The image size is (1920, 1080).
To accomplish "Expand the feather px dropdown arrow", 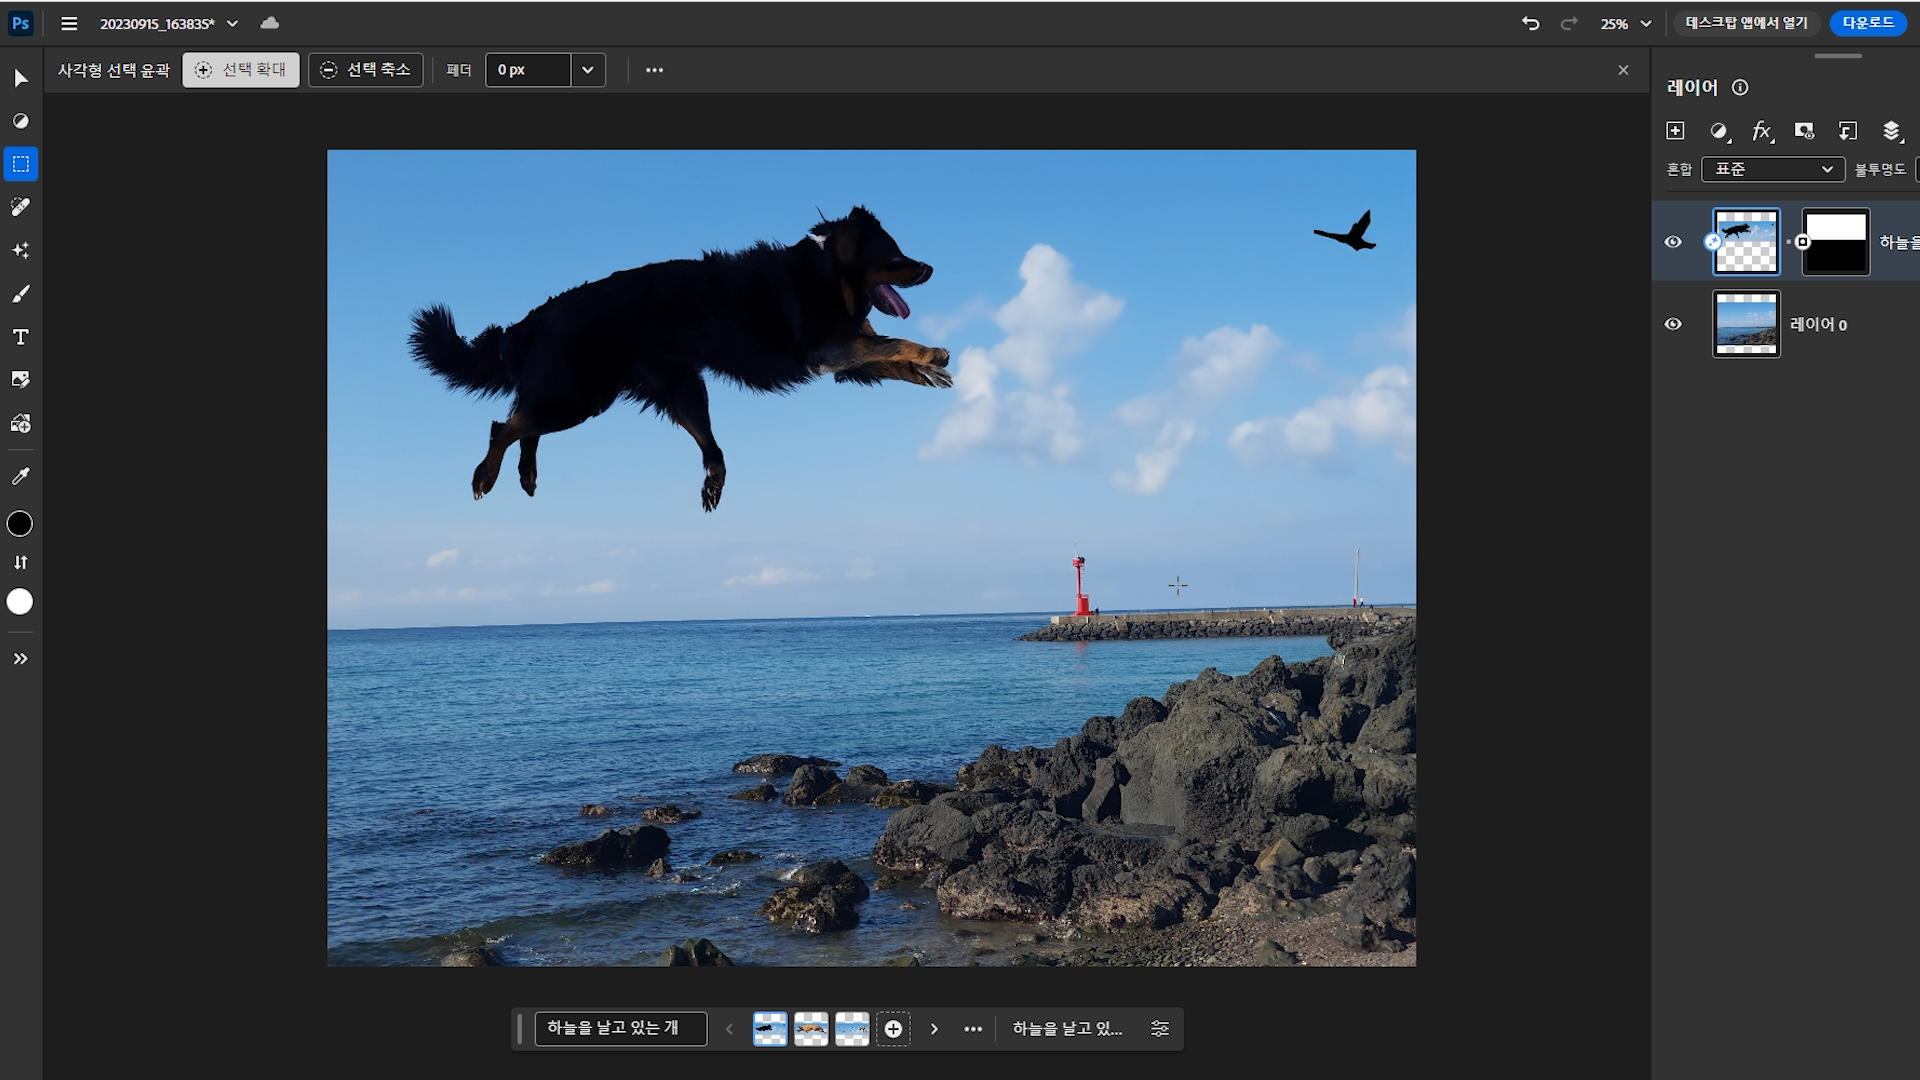I will 588,70.
